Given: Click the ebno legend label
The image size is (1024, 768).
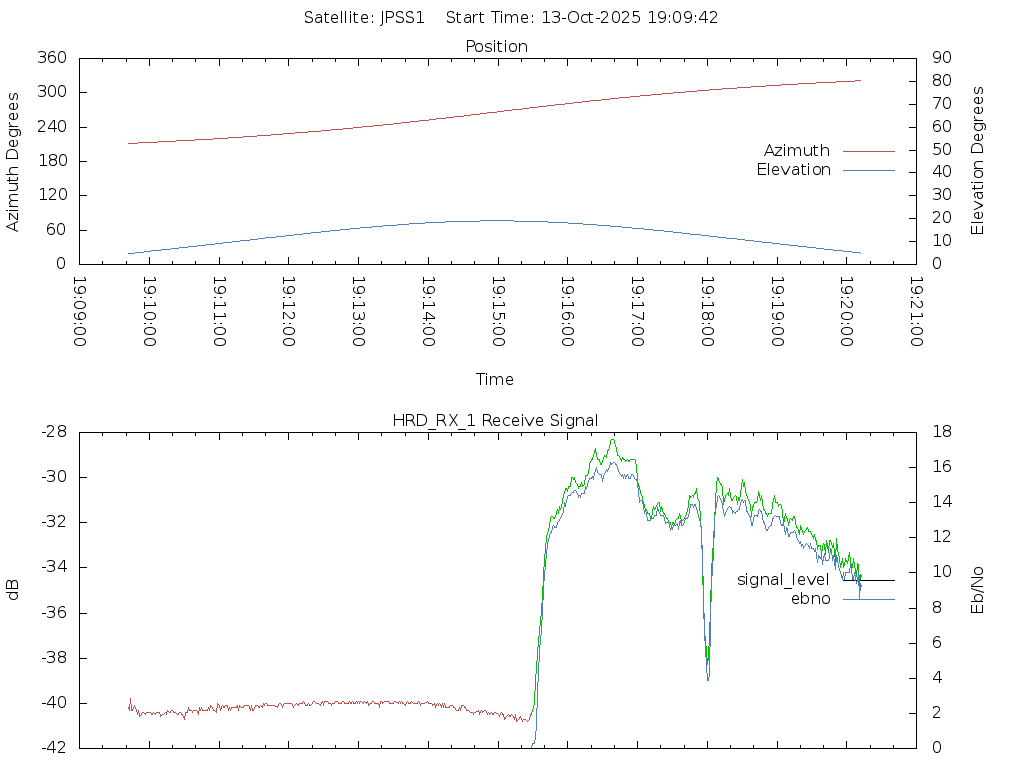Looking at the screenshot, I should (810, 599).
